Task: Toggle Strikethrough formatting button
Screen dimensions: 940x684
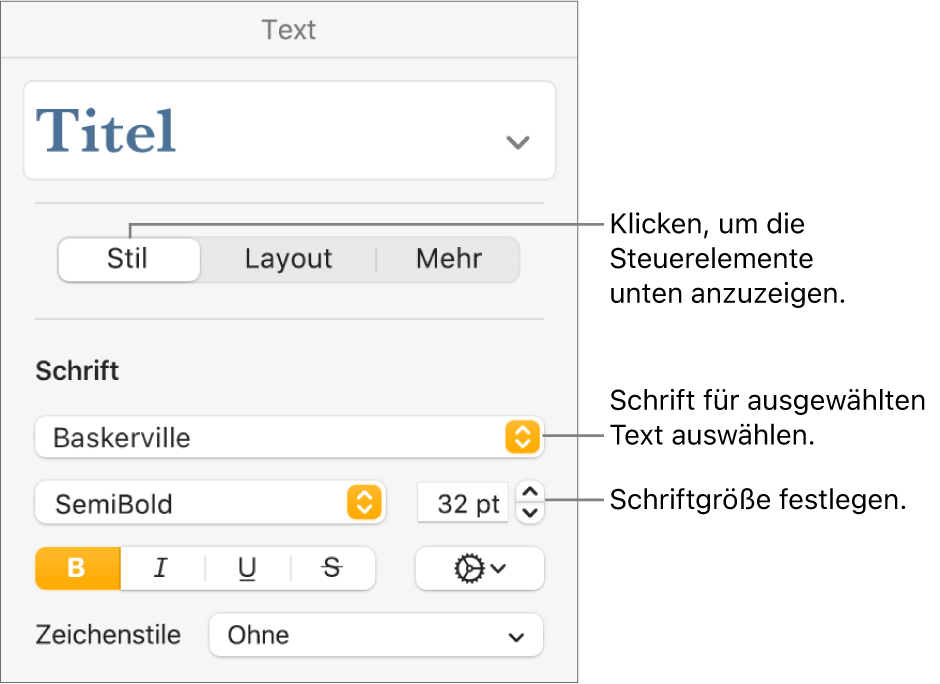Action: point(332,568)
